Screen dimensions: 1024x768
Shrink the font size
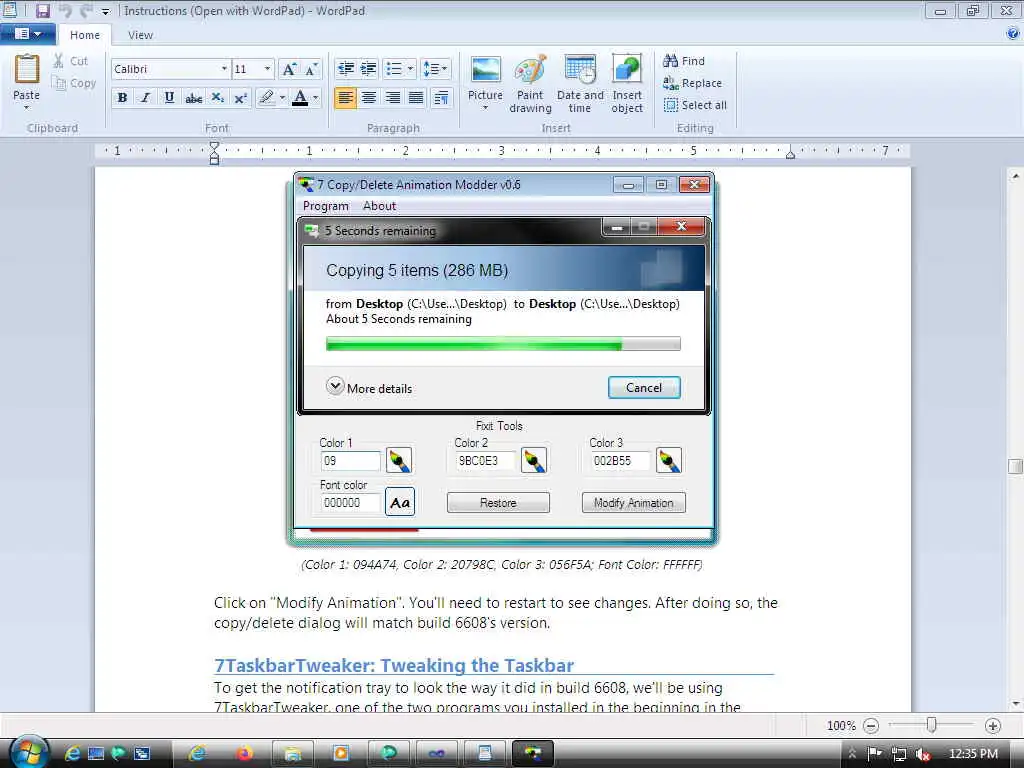(311, 69)
